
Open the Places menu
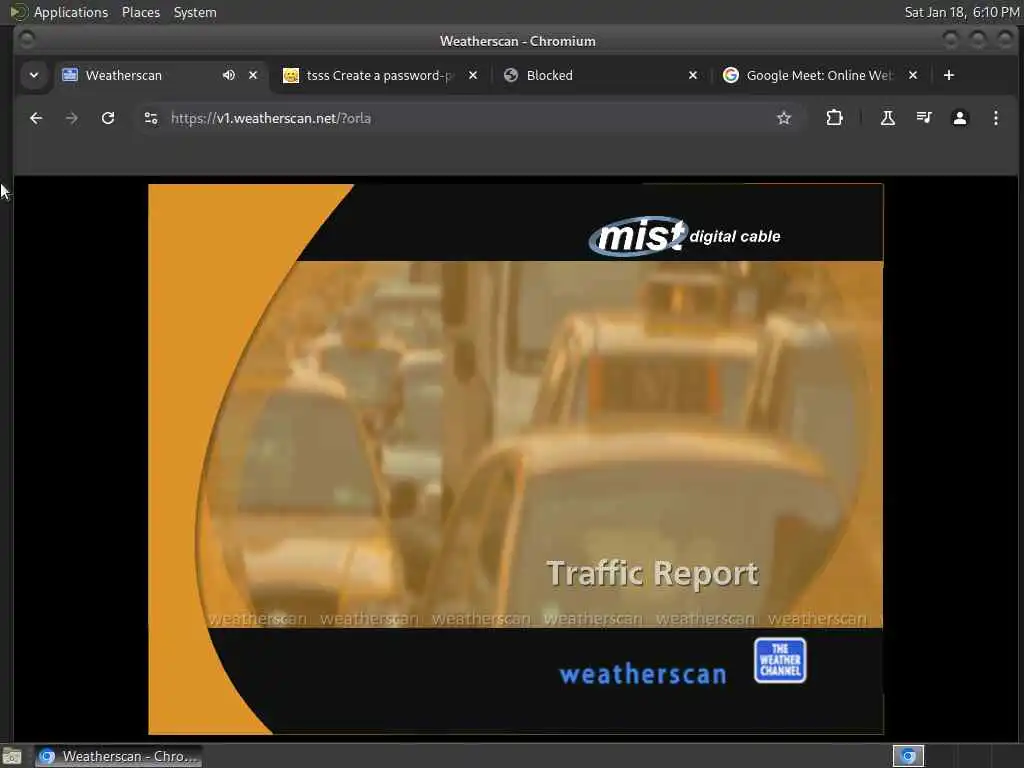(140, 12)
